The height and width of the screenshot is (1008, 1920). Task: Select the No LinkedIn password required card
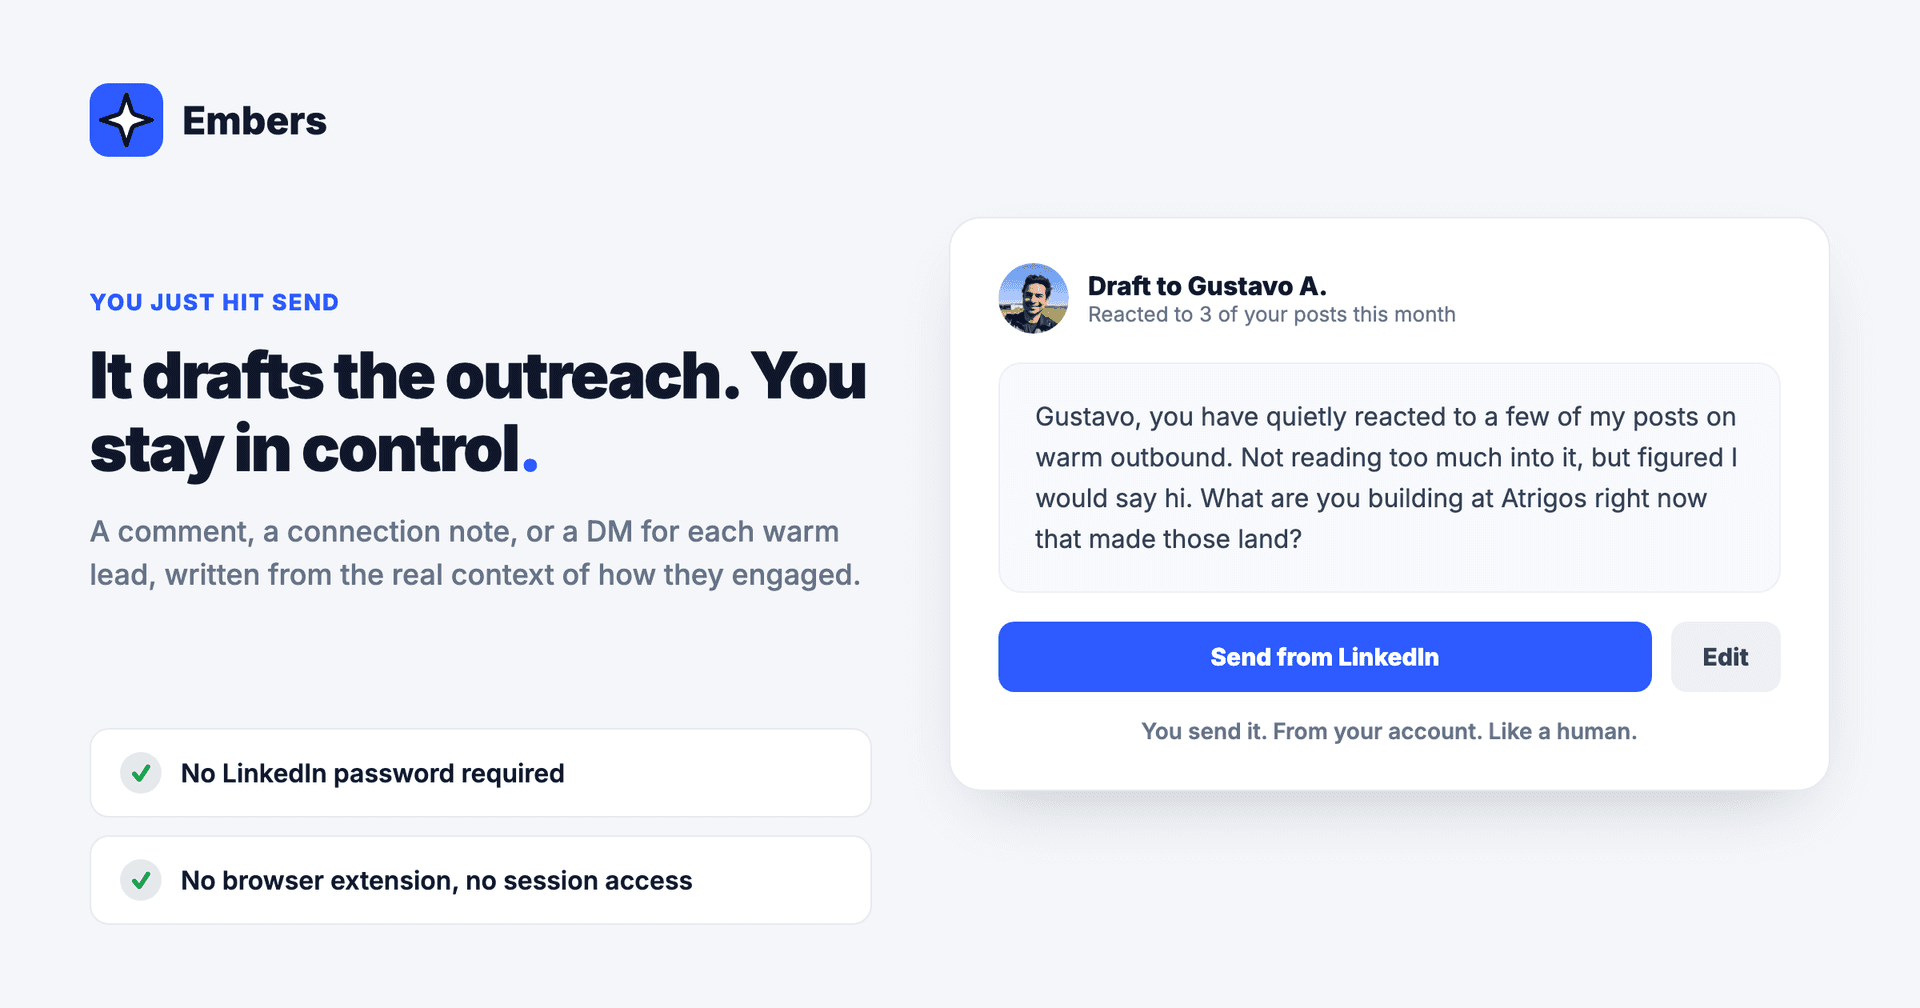click(x=480, y=773)
